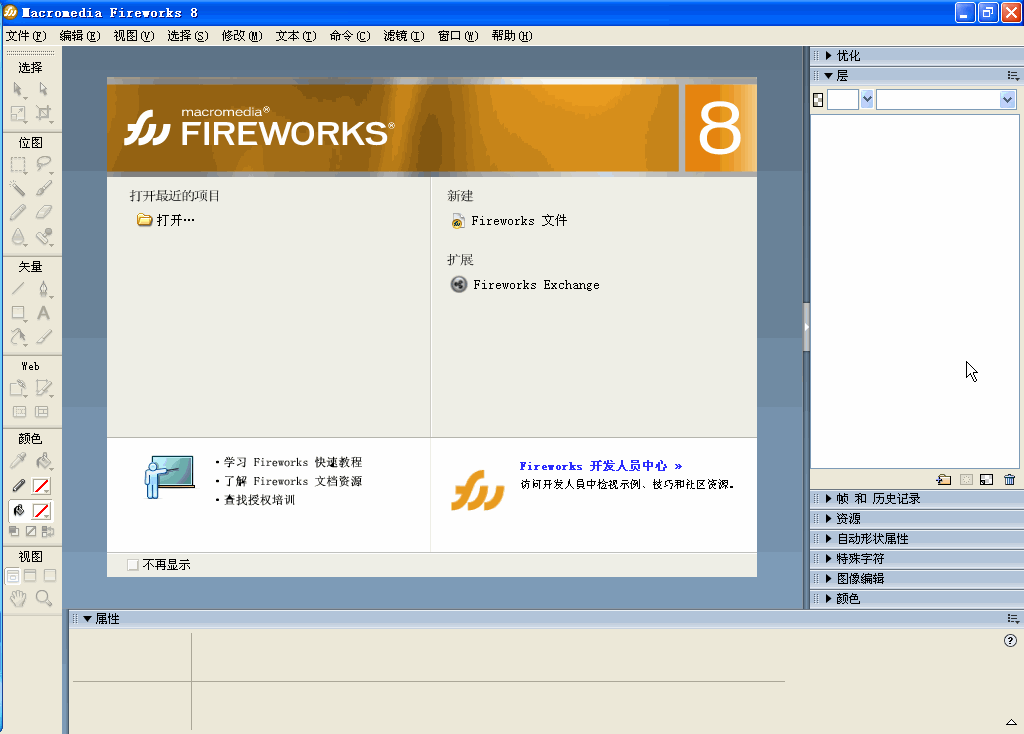Select the Paint Bucket tool

[43, 461]
